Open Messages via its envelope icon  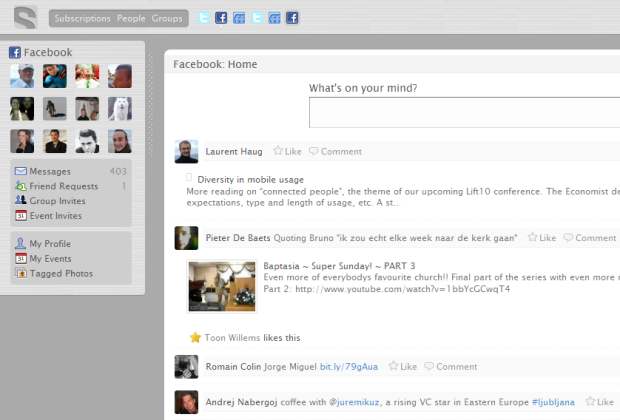click(21, 171)
